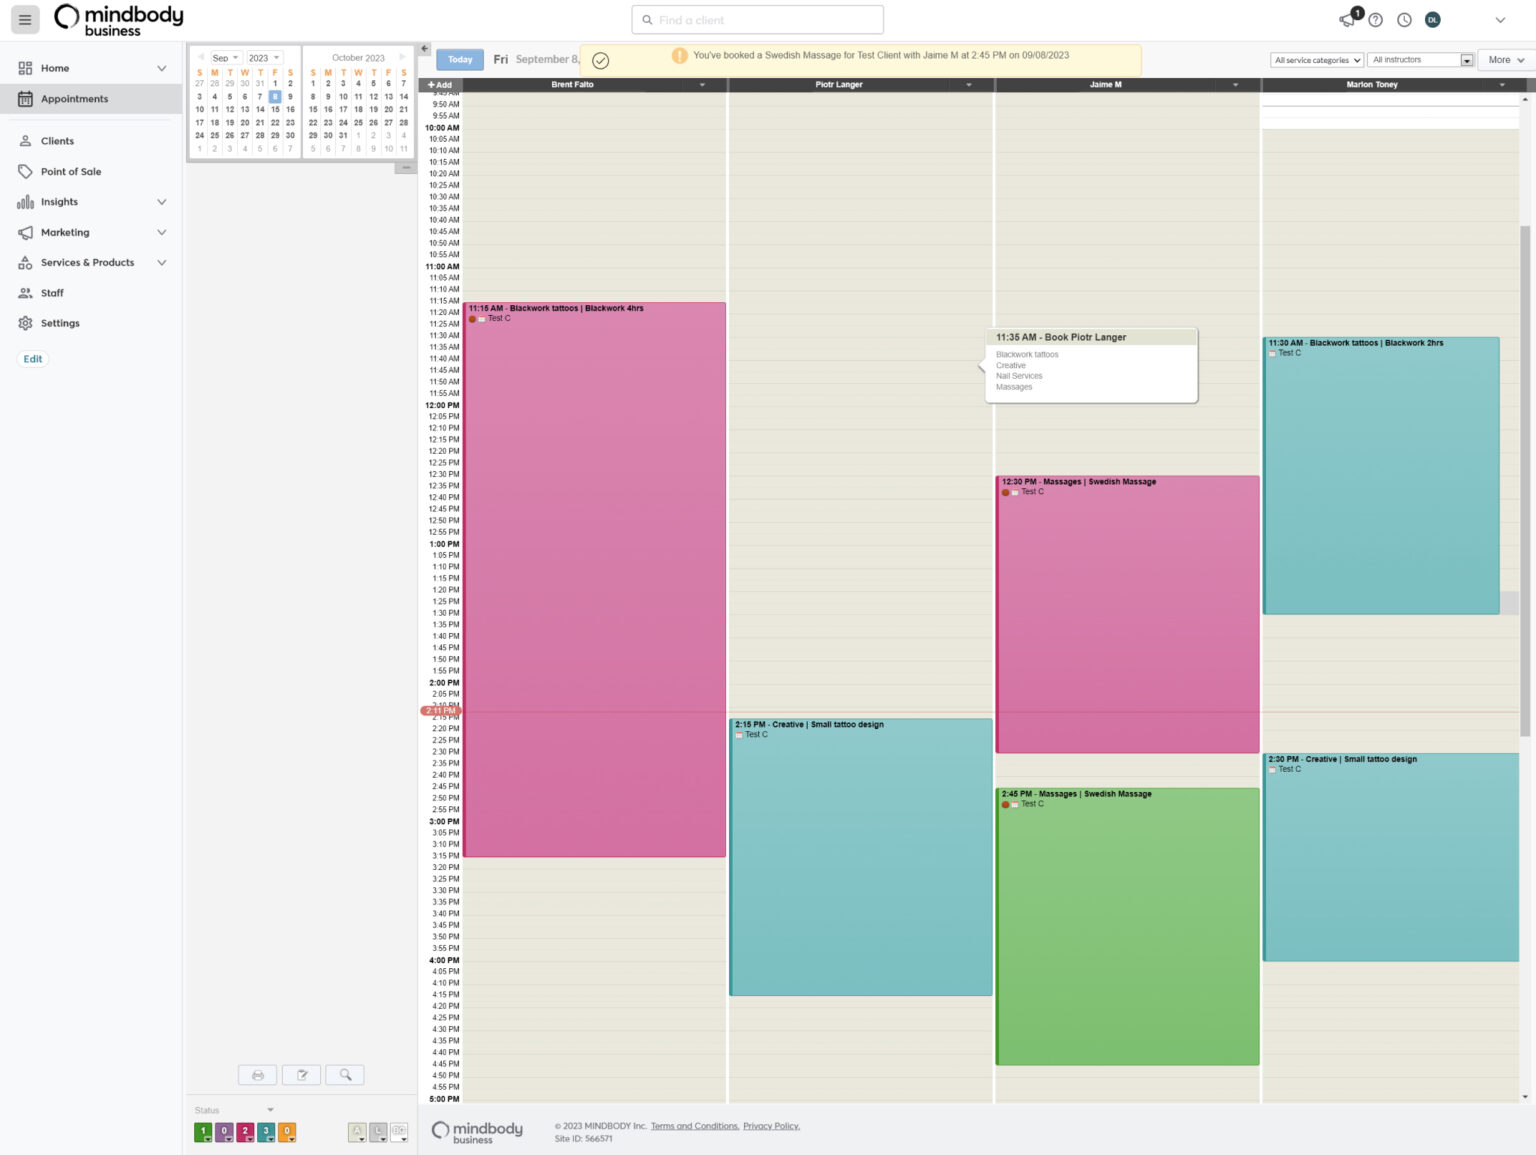This screenshot has width=1536, height=1155.
Task: Open the hamburger menu icon
Action: (x=25, y=19)
